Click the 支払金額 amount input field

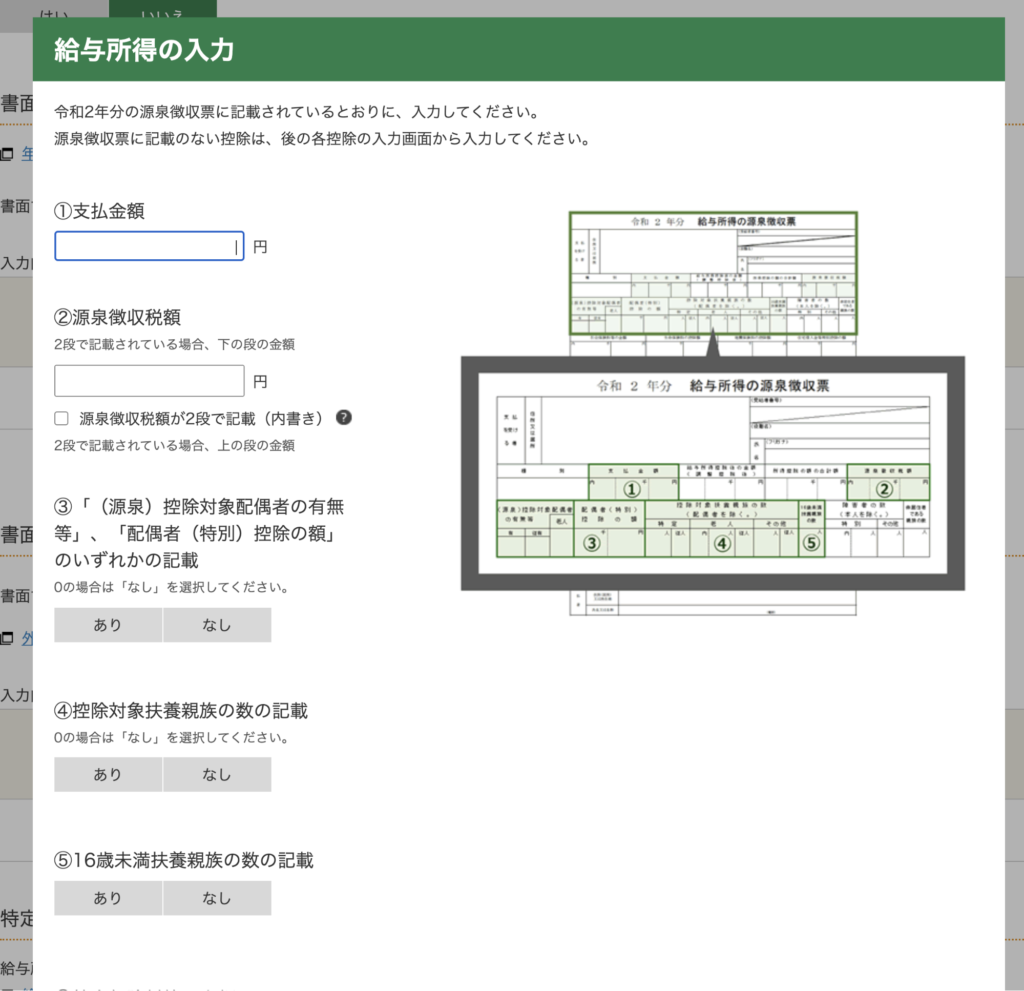149,246
